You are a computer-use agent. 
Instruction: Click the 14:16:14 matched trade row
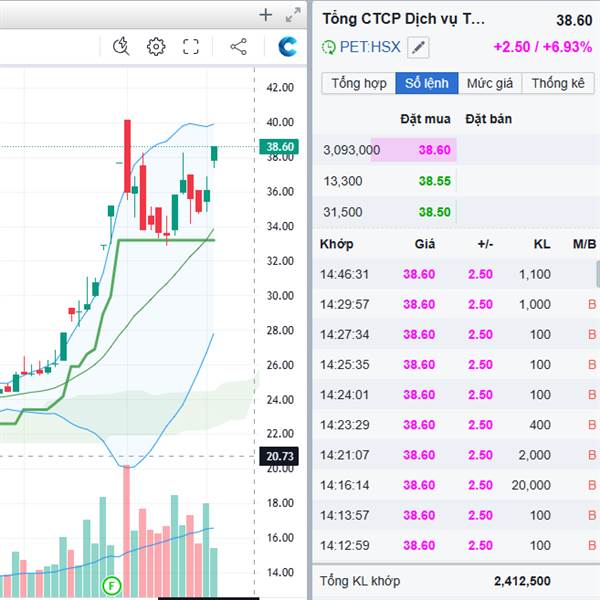click(456, 485)
